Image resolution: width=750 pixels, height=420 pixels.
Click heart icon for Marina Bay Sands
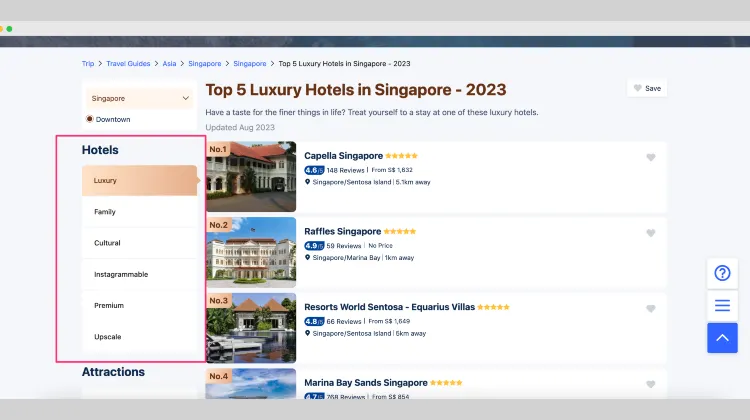tap(651, 384)
